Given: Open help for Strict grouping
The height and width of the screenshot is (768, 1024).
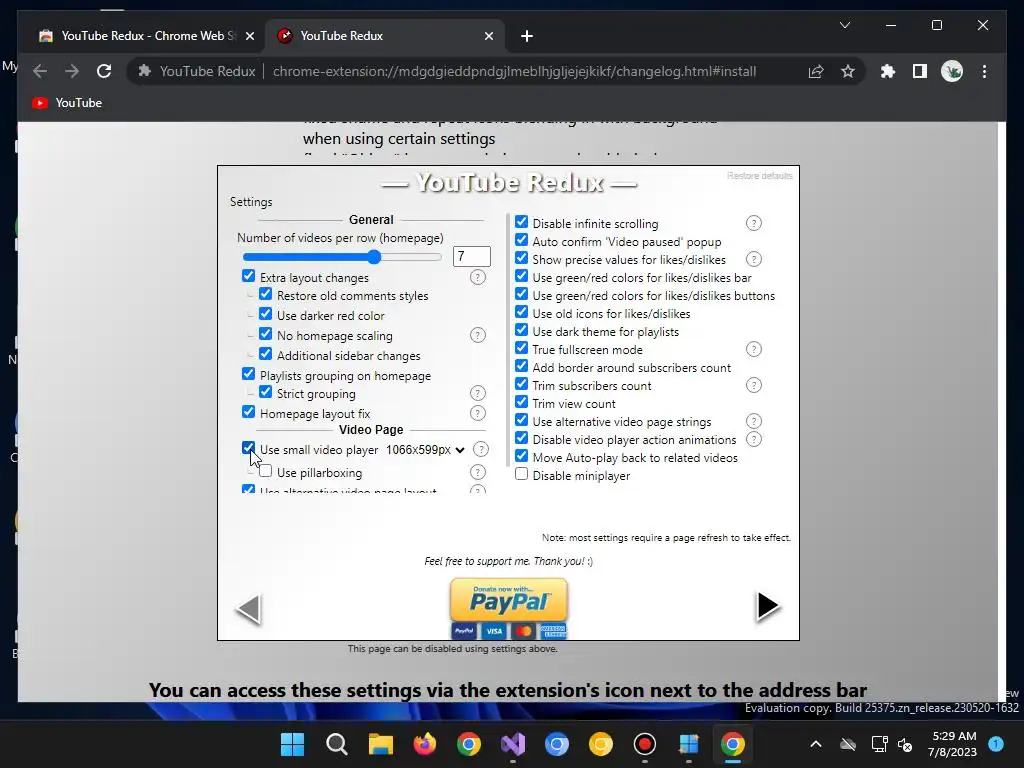Looking at the screenshot, I should (478, 393).
